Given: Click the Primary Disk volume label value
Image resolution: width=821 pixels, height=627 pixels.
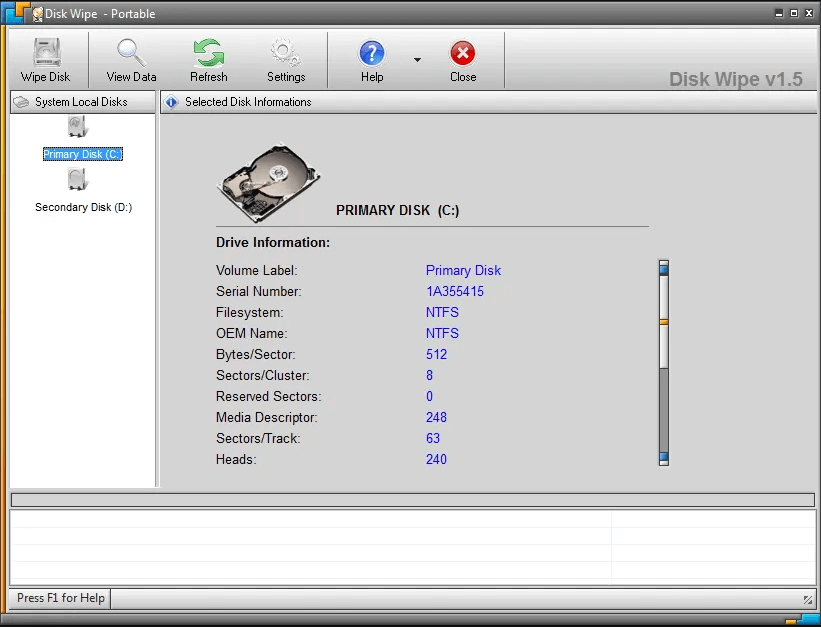Looking at the screenshot, I should point(463,270).
